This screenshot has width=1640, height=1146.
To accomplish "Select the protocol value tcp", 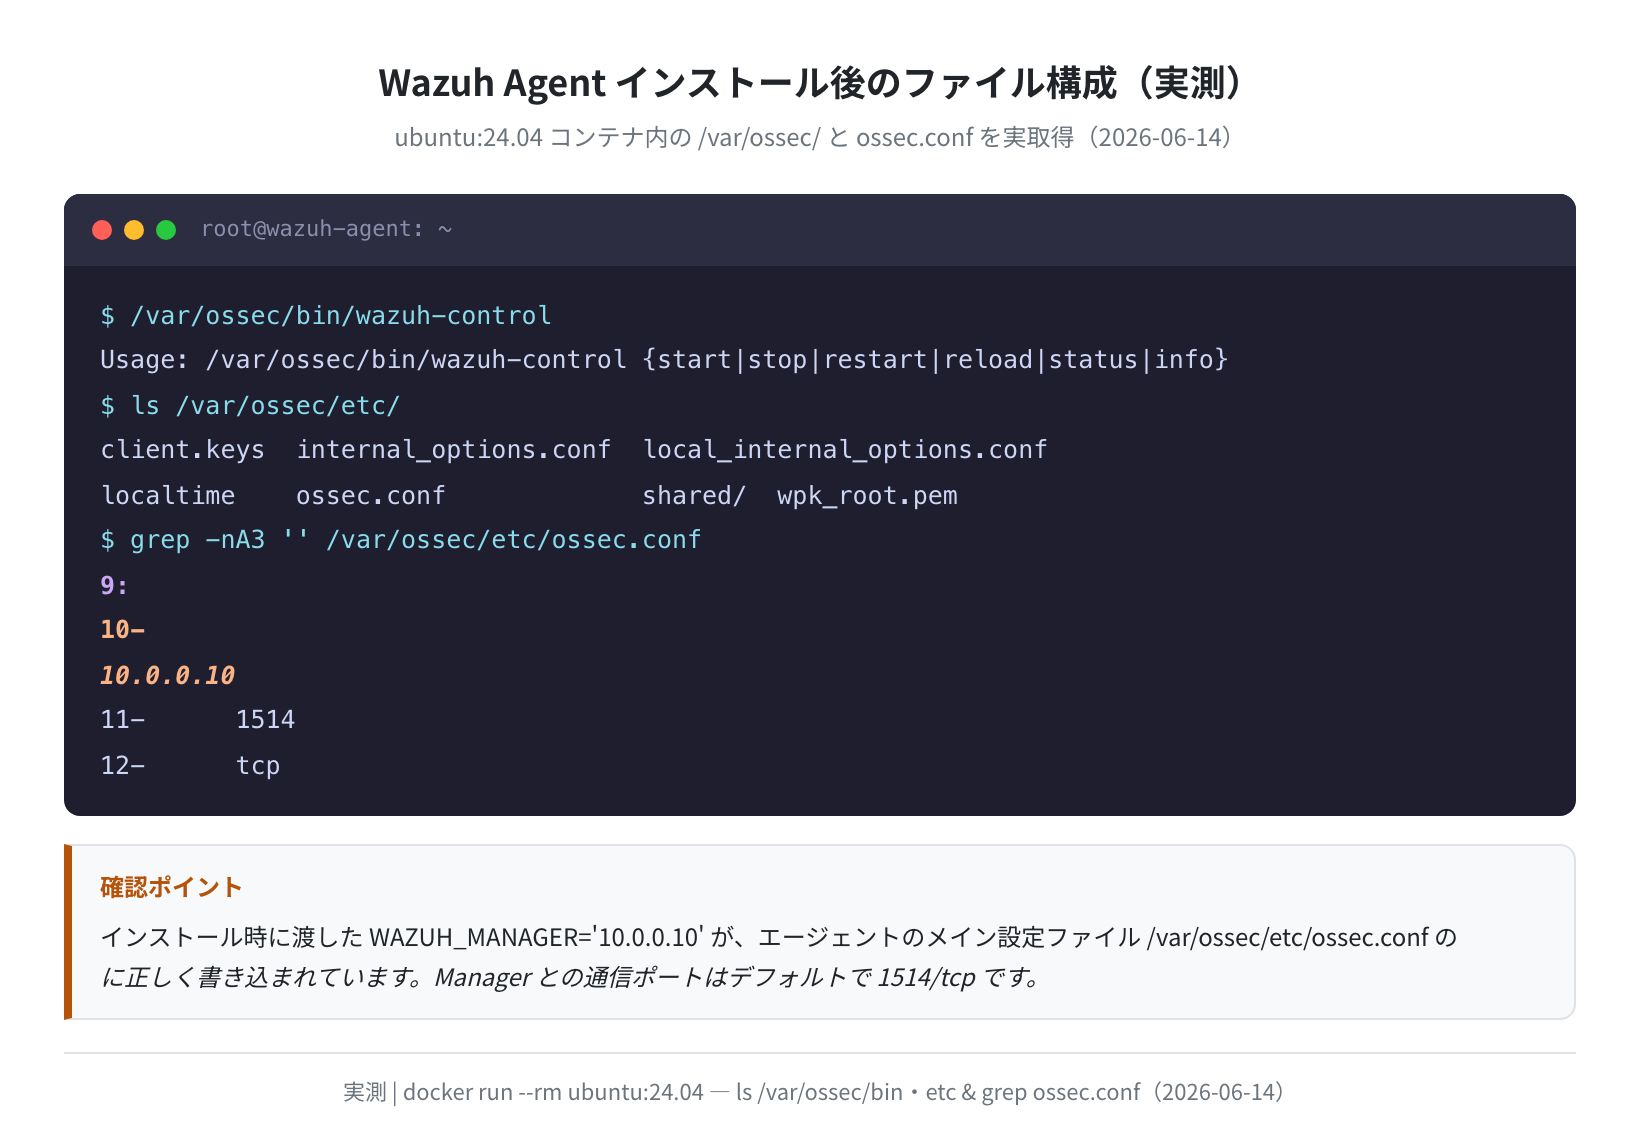I will 258,766.
